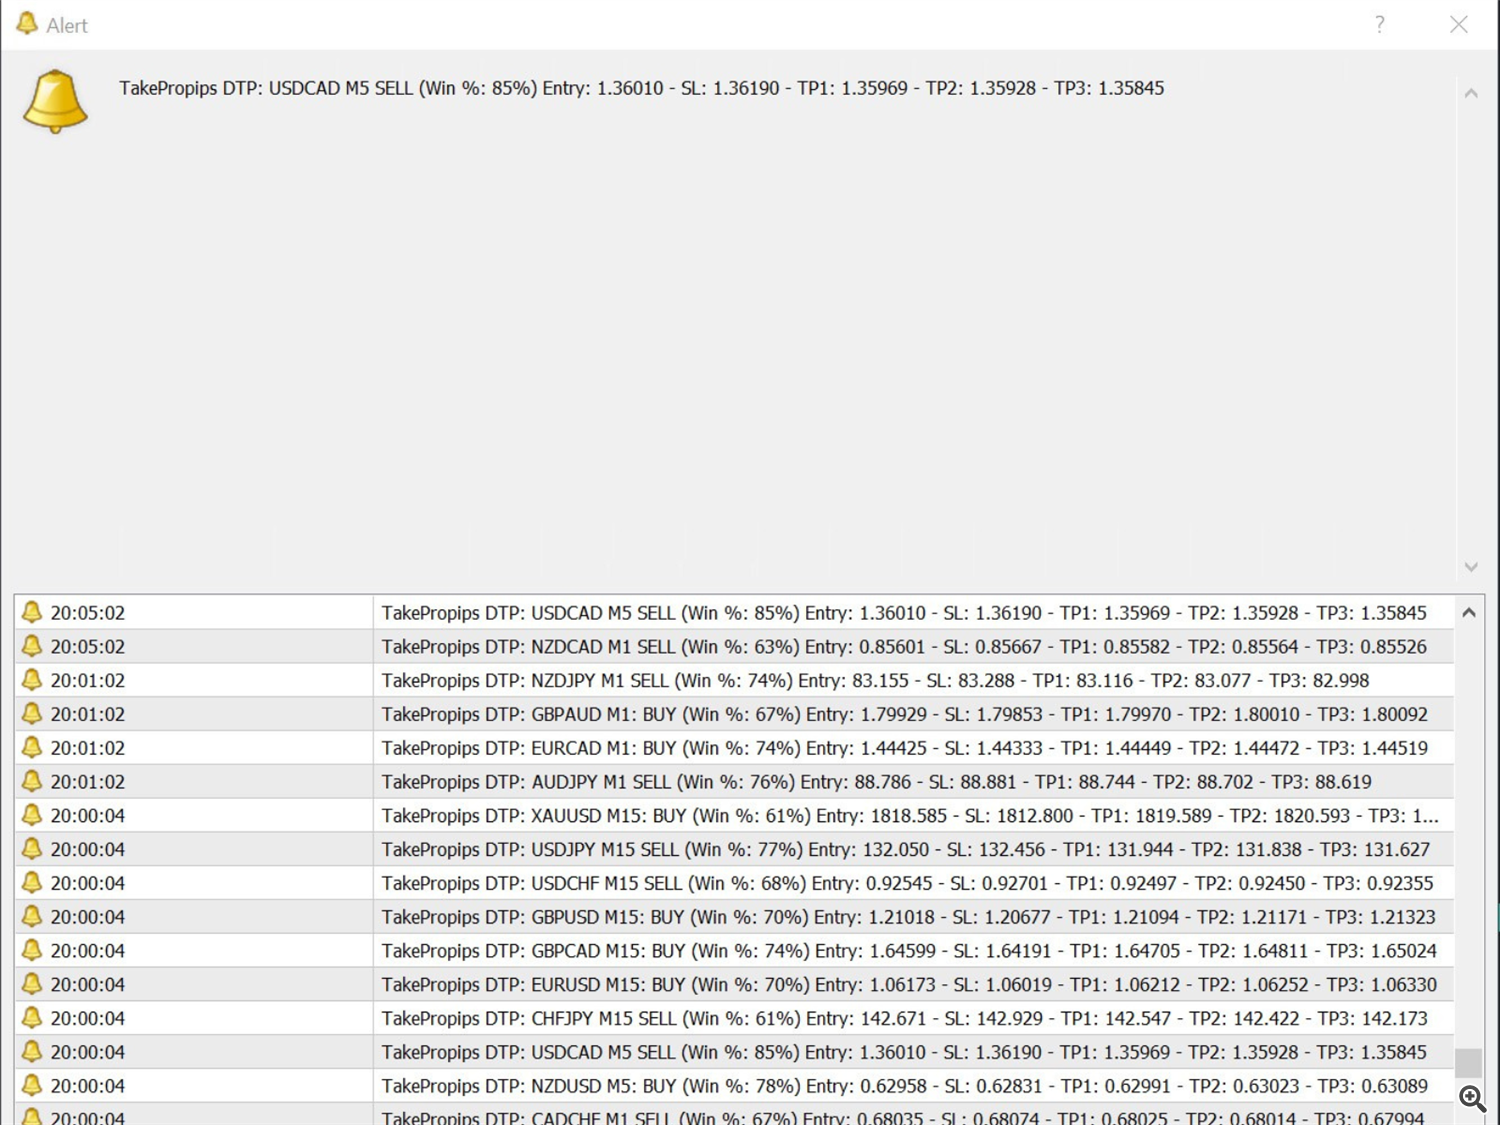Close the Alert window
This screenshot has width=1500, height=1125.
(x=1458, y=24)
